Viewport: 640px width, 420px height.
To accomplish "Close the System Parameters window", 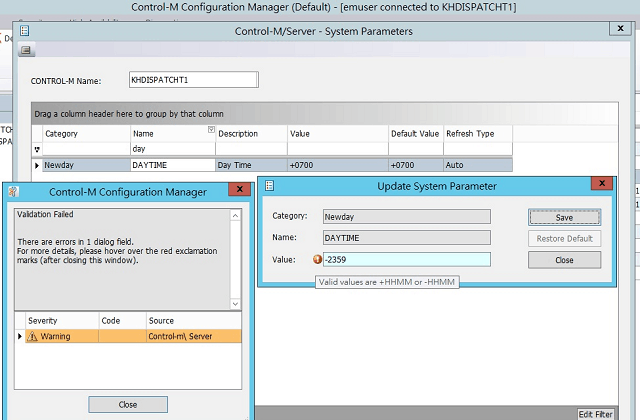I will [620, 28].
